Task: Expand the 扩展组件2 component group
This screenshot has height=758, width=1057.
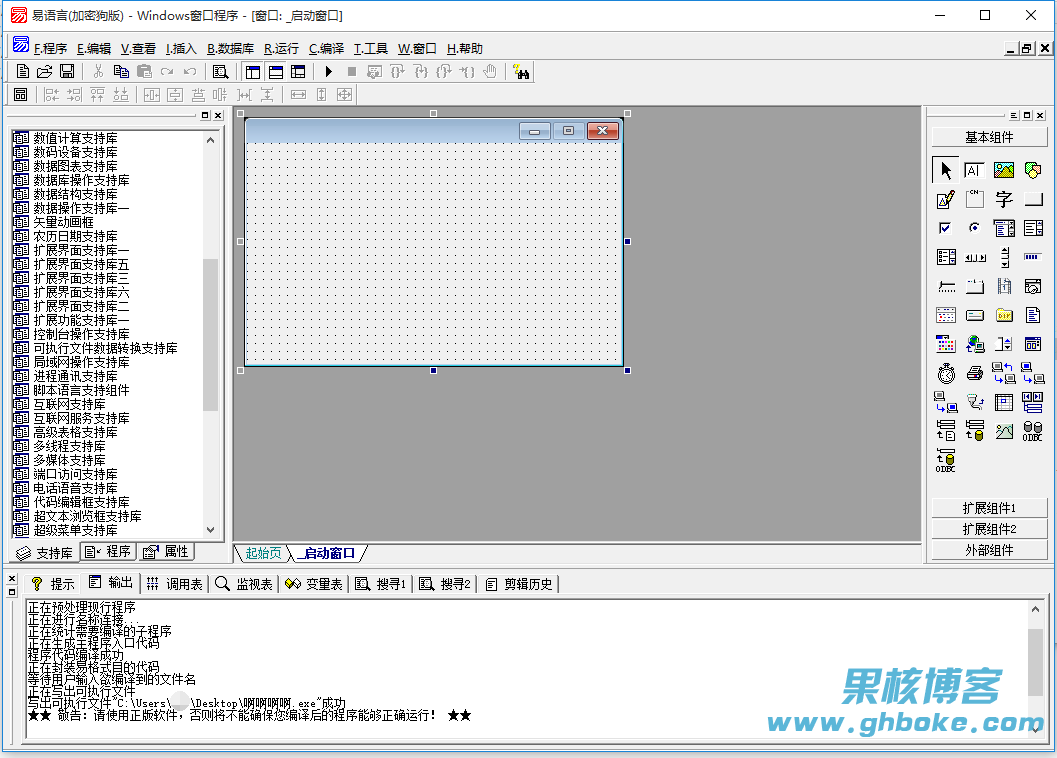Action: [989, 529]
